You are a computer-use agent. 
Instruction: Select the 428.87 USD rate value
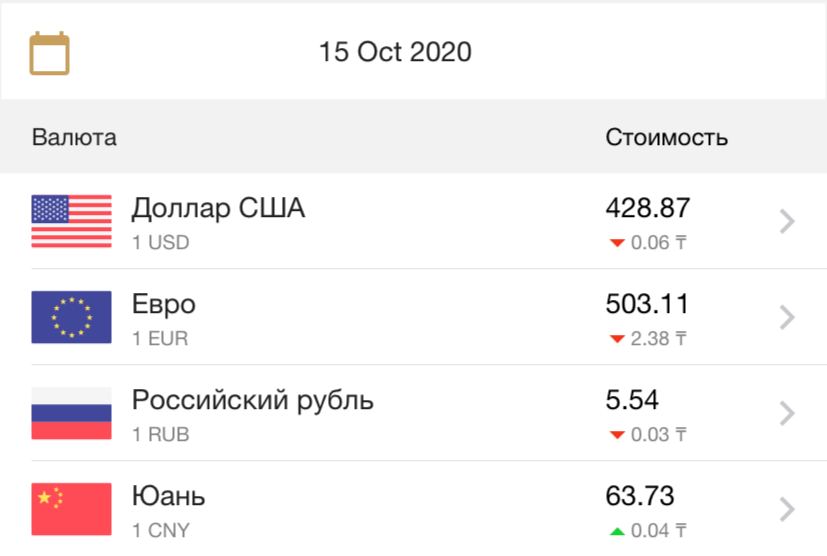pos(648,208)
